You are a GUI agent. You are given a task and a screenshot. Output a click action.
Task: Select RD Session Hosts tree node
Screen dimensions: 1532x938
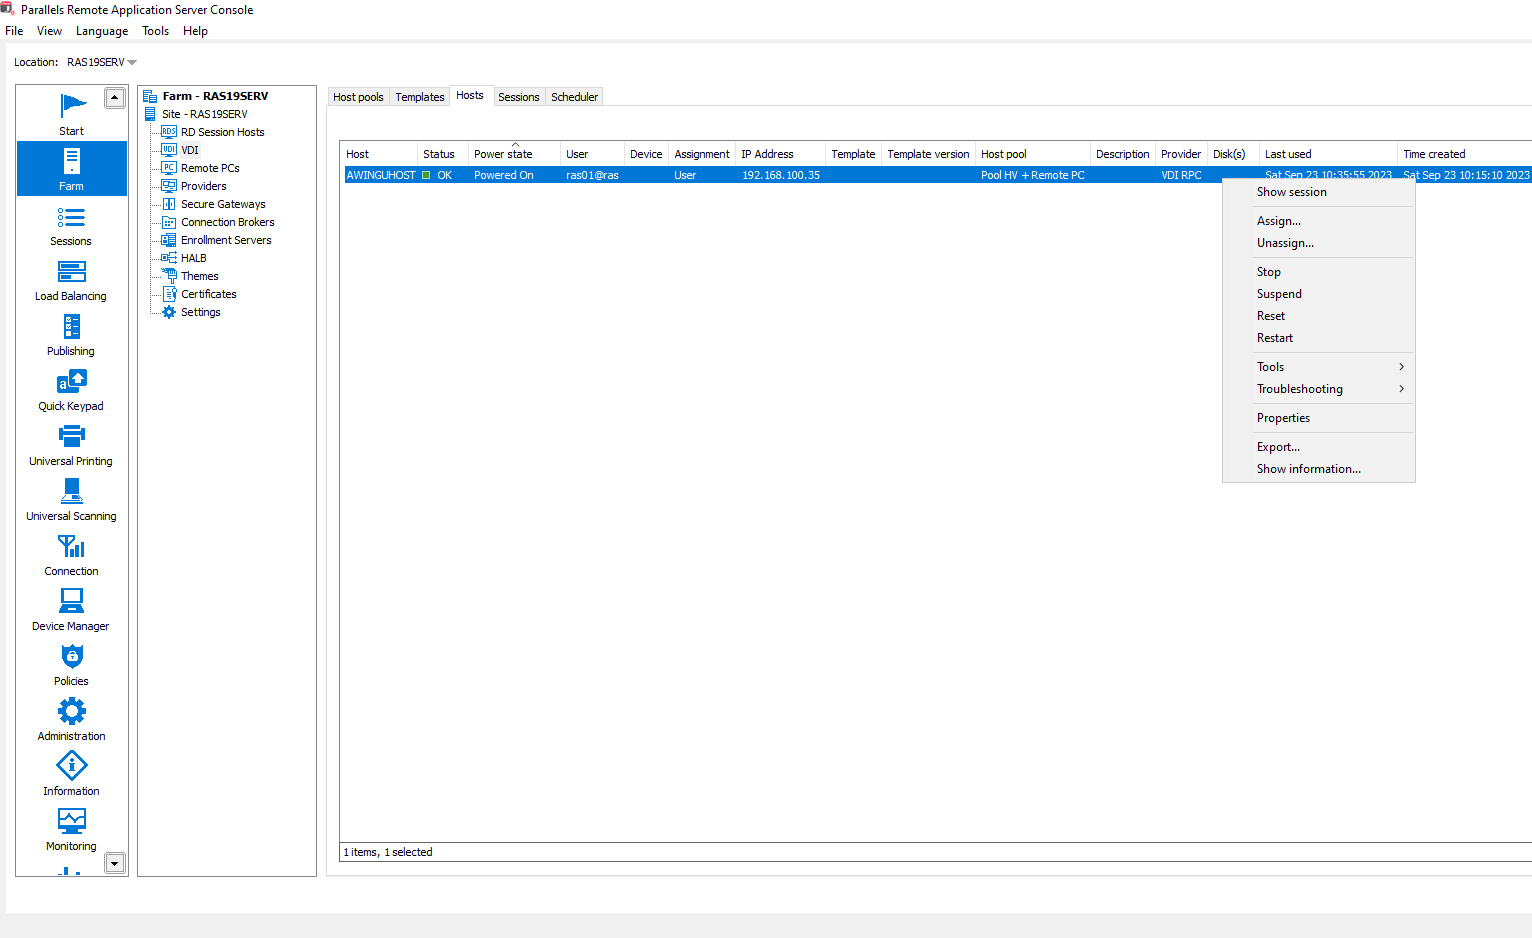click(222, 132)
